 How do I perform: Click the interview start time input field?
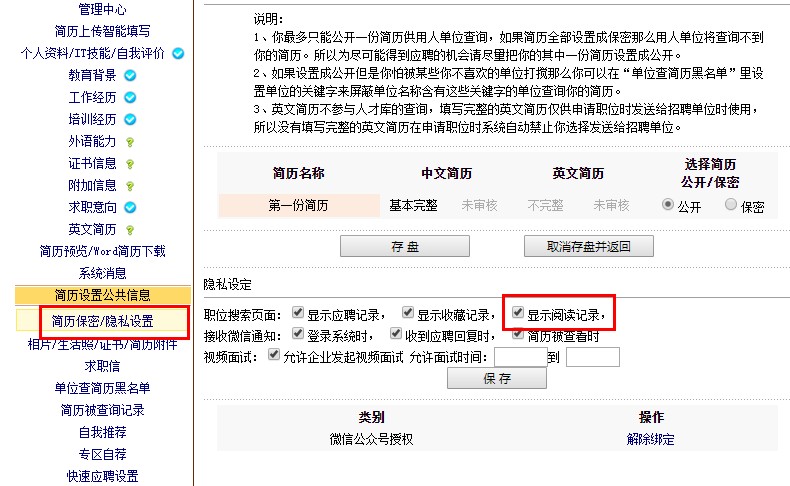pyautogui.click(x=521, y=357)
